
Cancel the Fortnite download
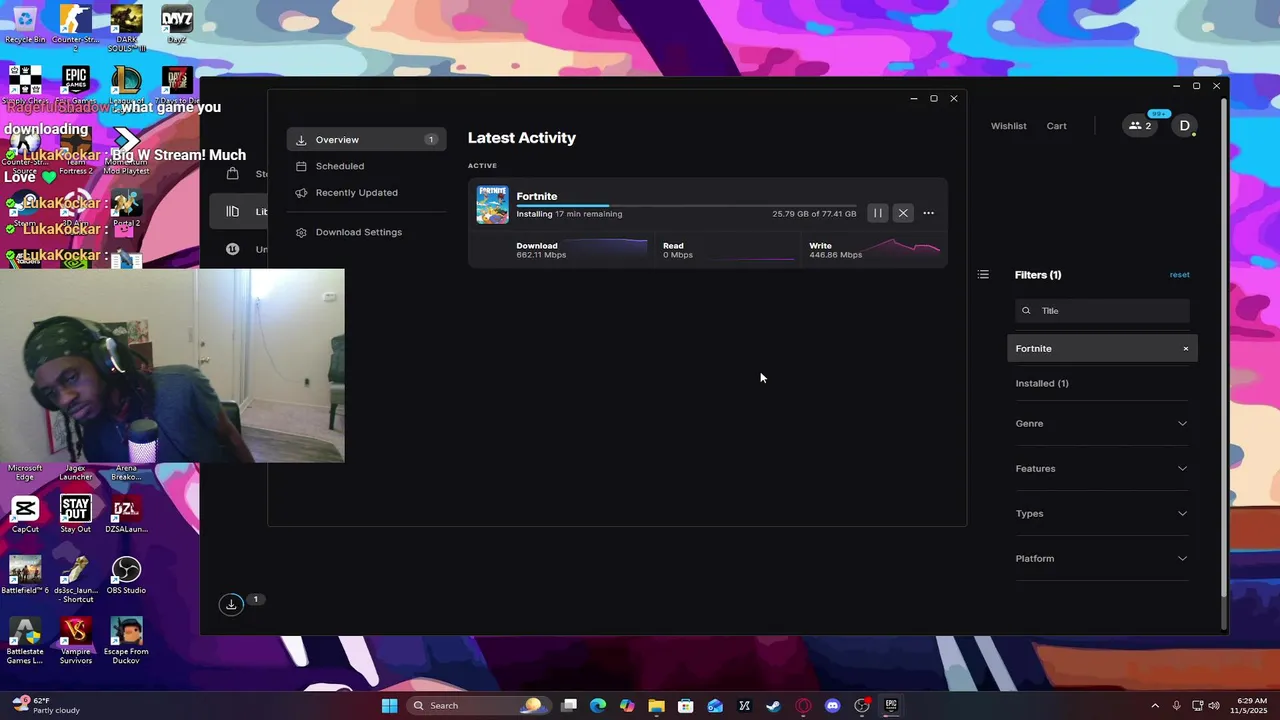tap(903, 213)
